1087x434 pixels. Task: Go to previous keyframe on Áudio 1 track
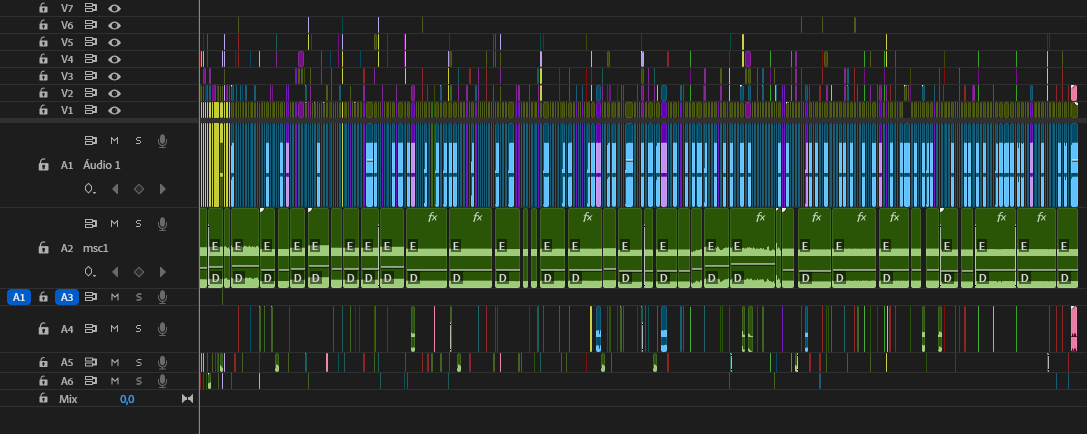pyautogui.click(x=115, y=189)
